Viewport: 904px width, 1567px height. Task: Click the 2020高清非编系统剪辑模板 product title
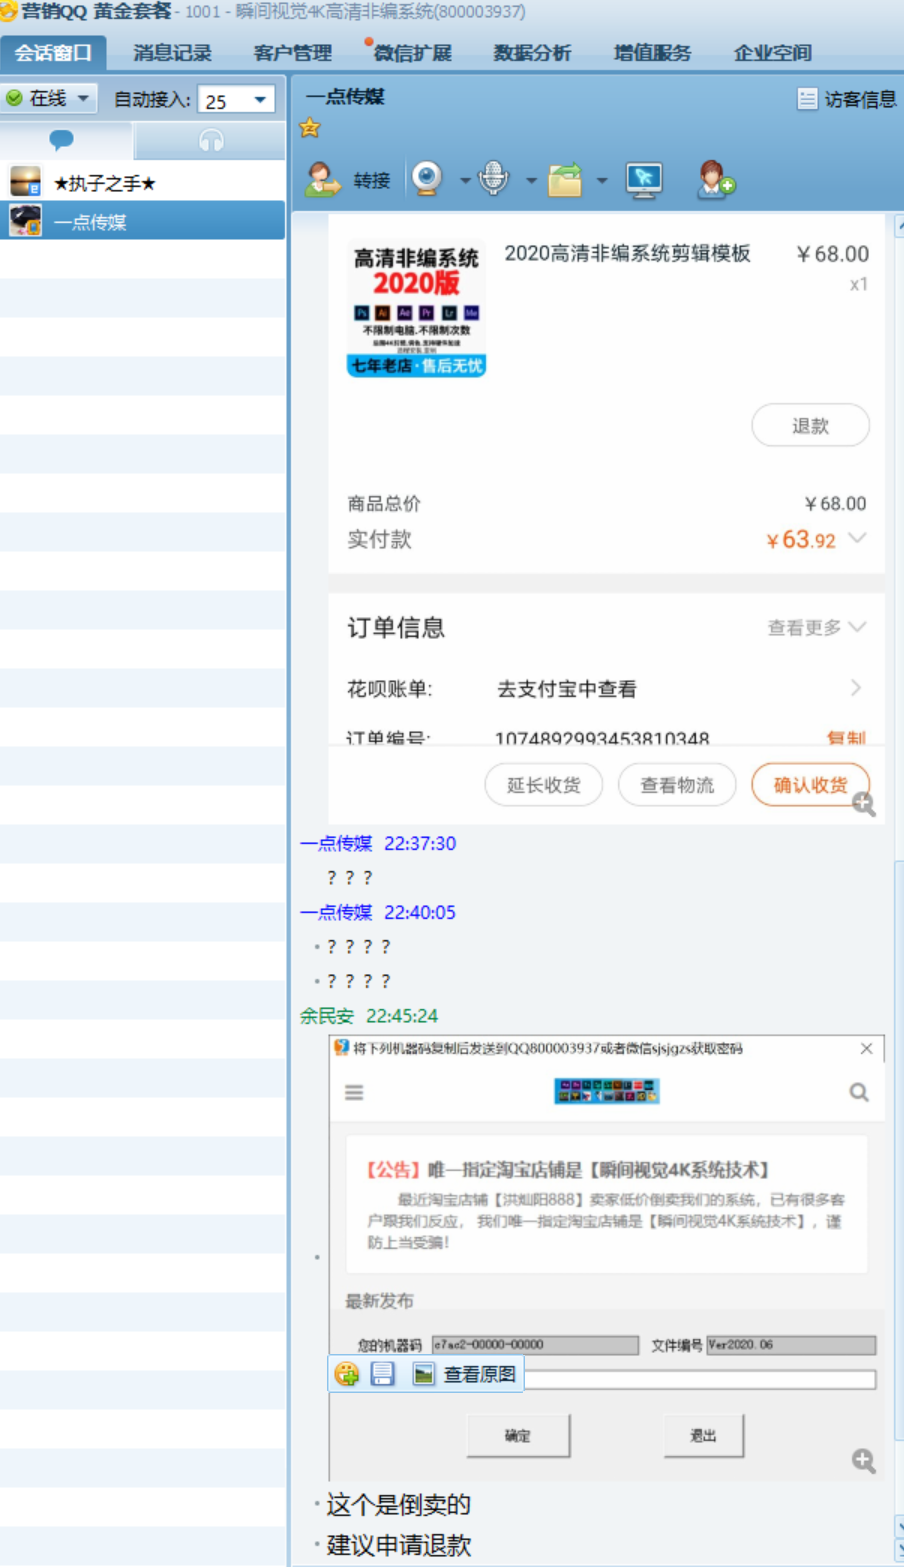click(x=627, y=253)
